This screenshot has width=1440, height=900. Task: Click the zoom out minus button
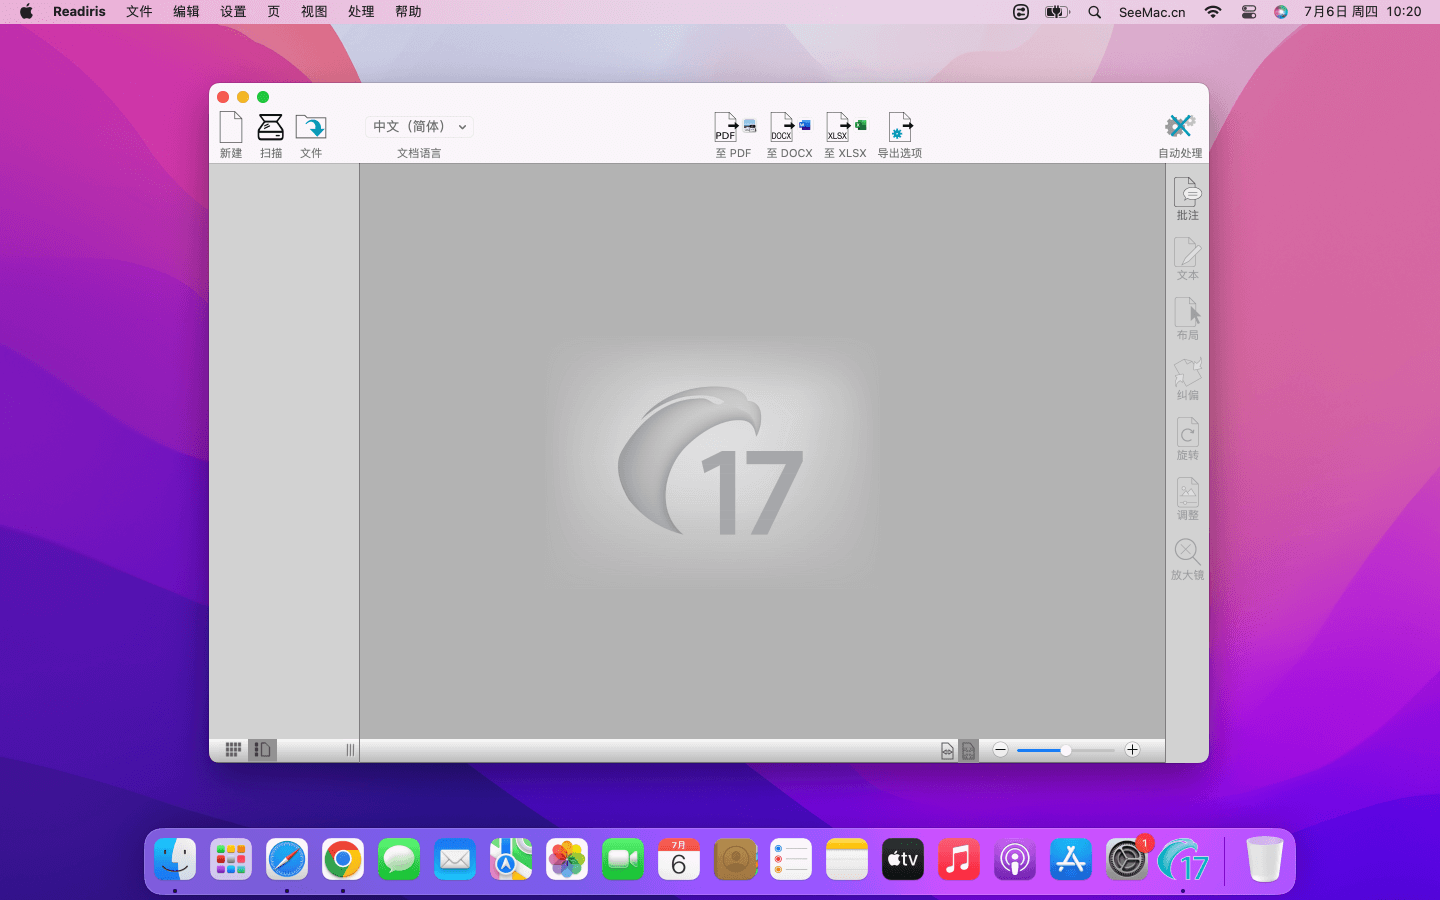tap(1000, 750)
